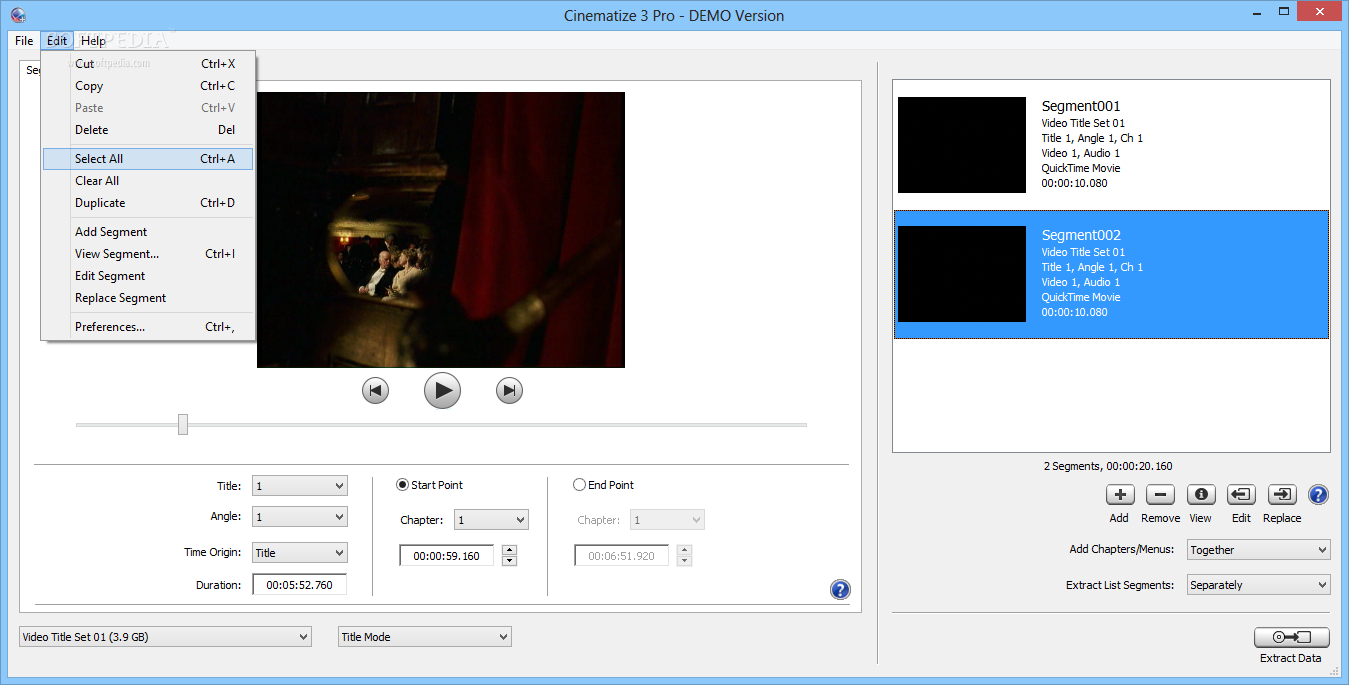Viewport: 1349px width, 685px height.
Task: Choose Replace Segment in Edit menu
Action: click(148, 298)
